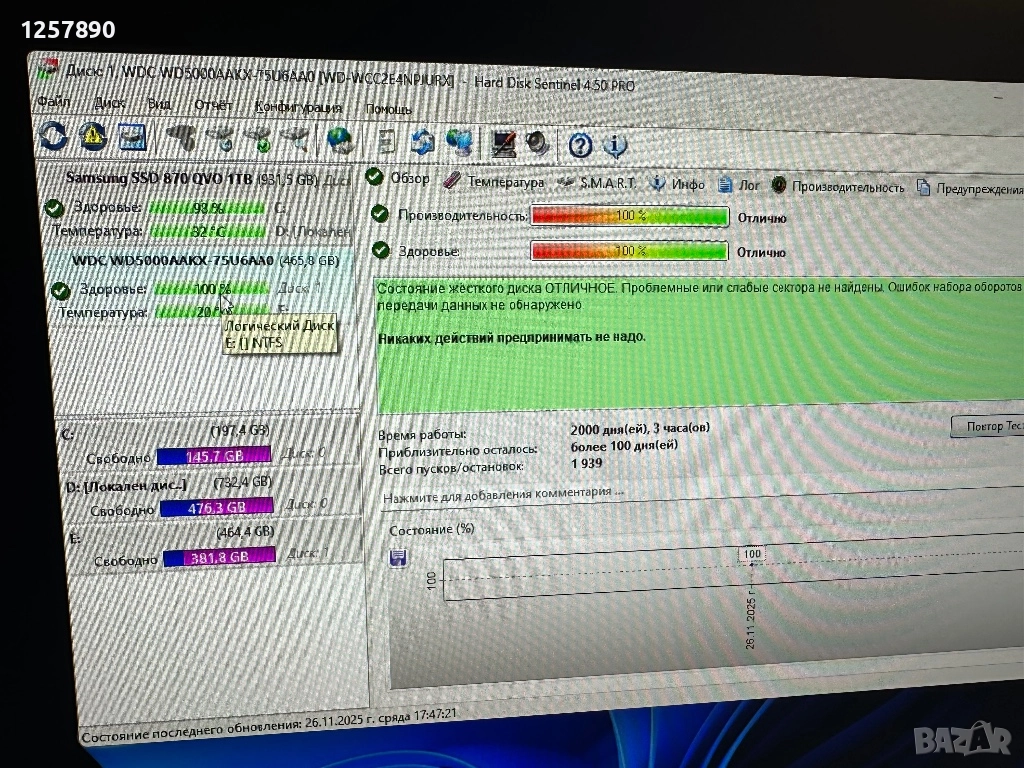Image resolution: width=1024 pixels, height=768 pixels.
Task: Click the WDC disk health bar showing 100 %
Action: (211, 288)
